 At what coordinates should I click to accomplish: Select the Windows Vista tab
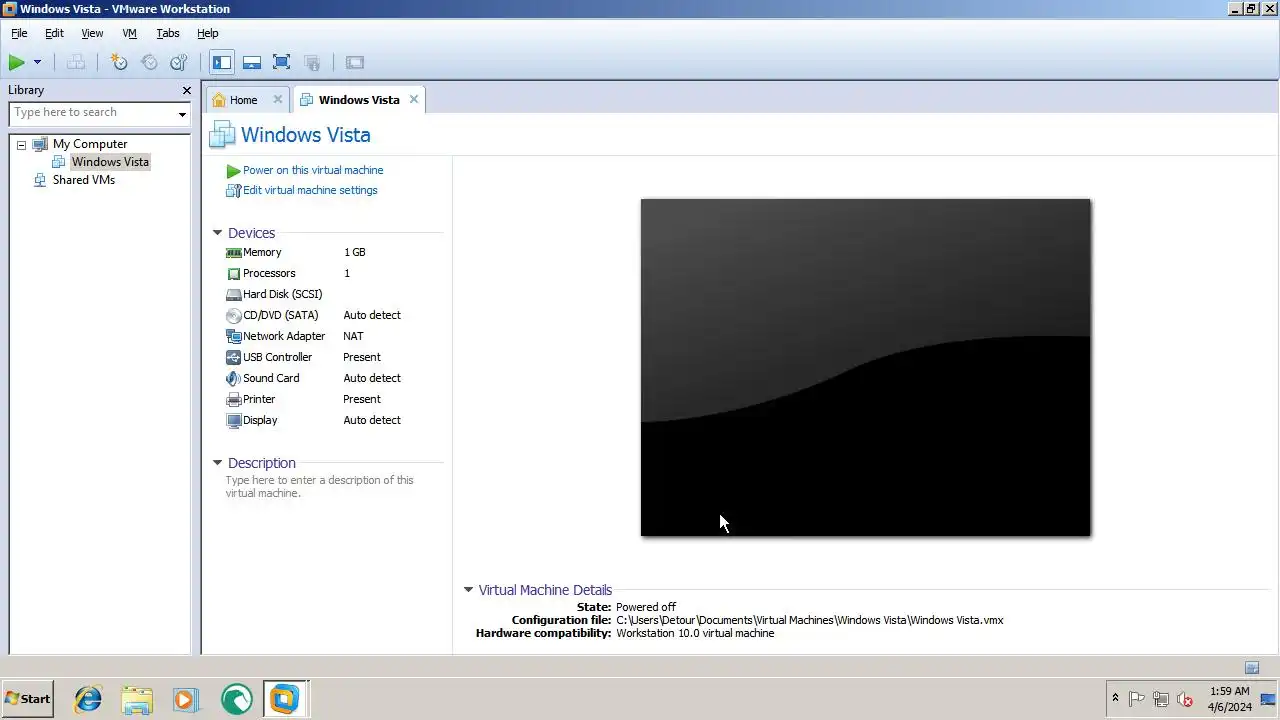[359, 100]
